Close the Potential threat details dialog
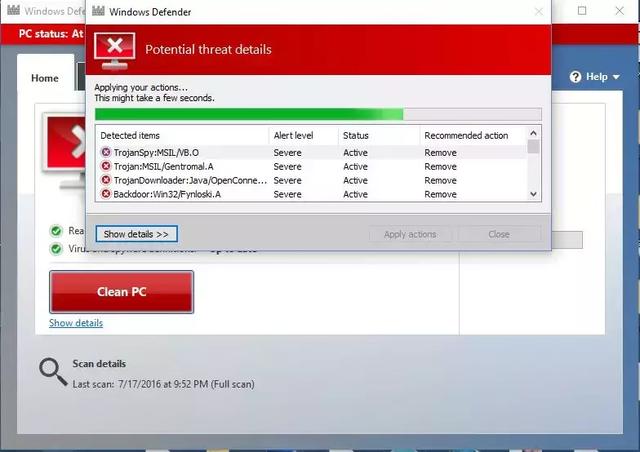 click(540, 12)
